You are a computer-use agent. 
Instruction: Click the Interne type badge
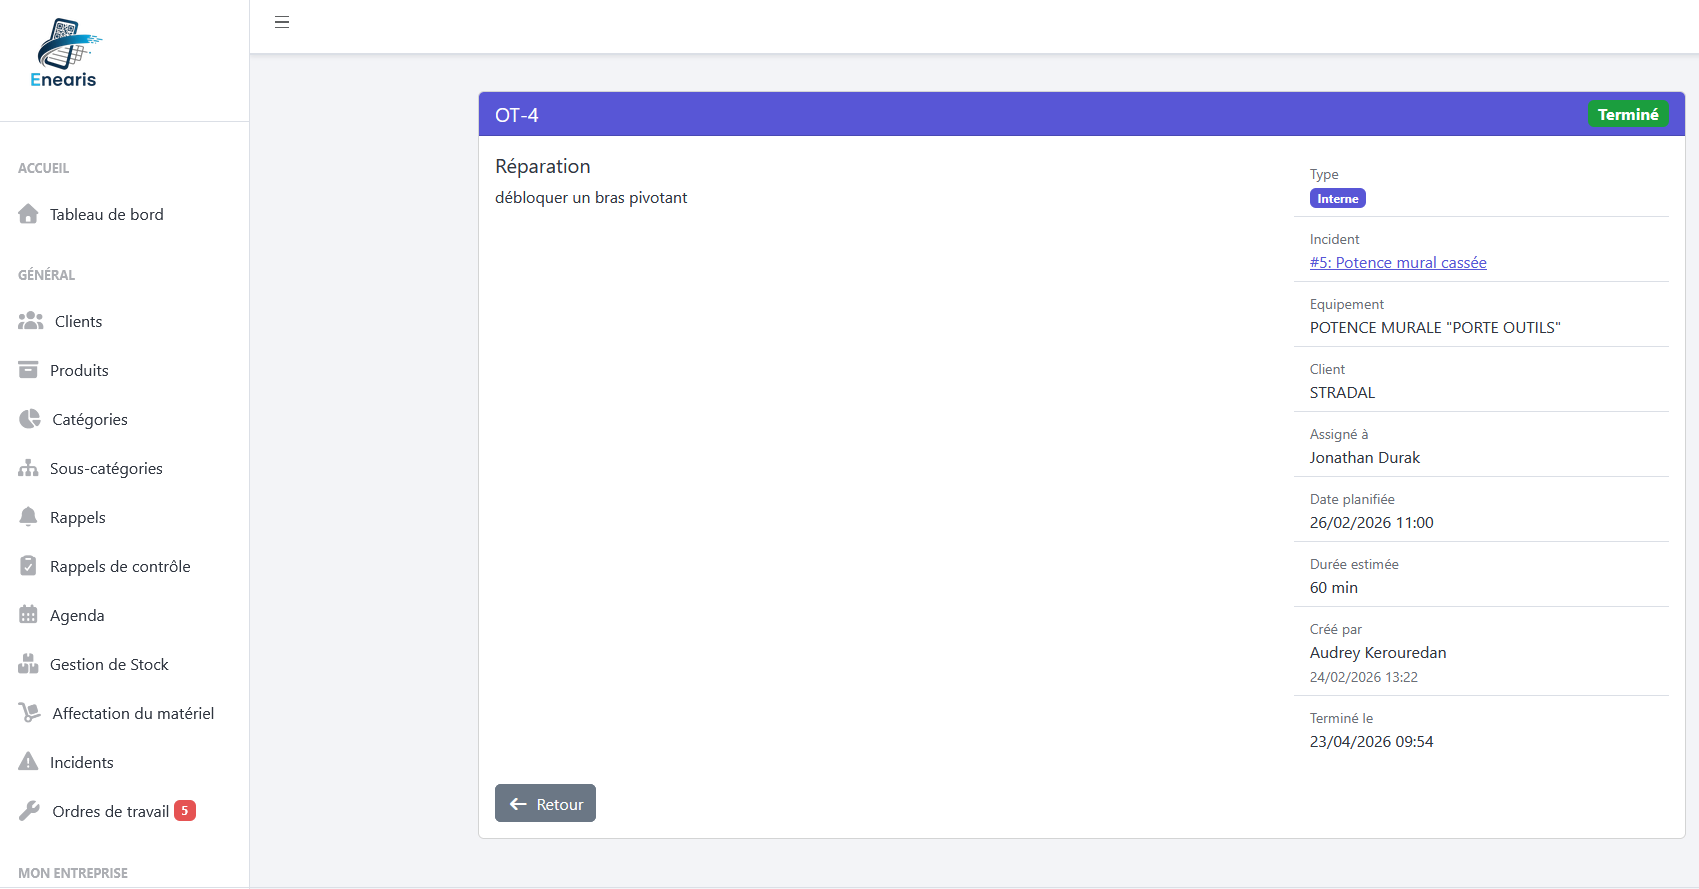(1337, 199)
